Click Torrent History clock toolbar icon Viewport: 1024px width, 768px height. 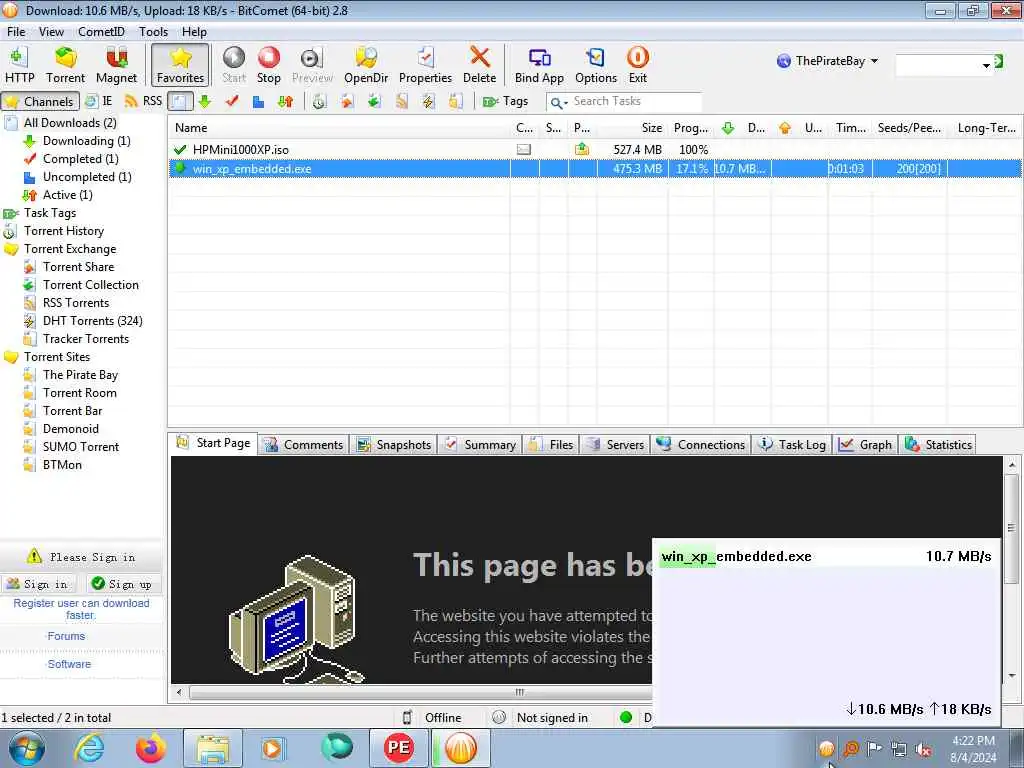pos(319,101)
